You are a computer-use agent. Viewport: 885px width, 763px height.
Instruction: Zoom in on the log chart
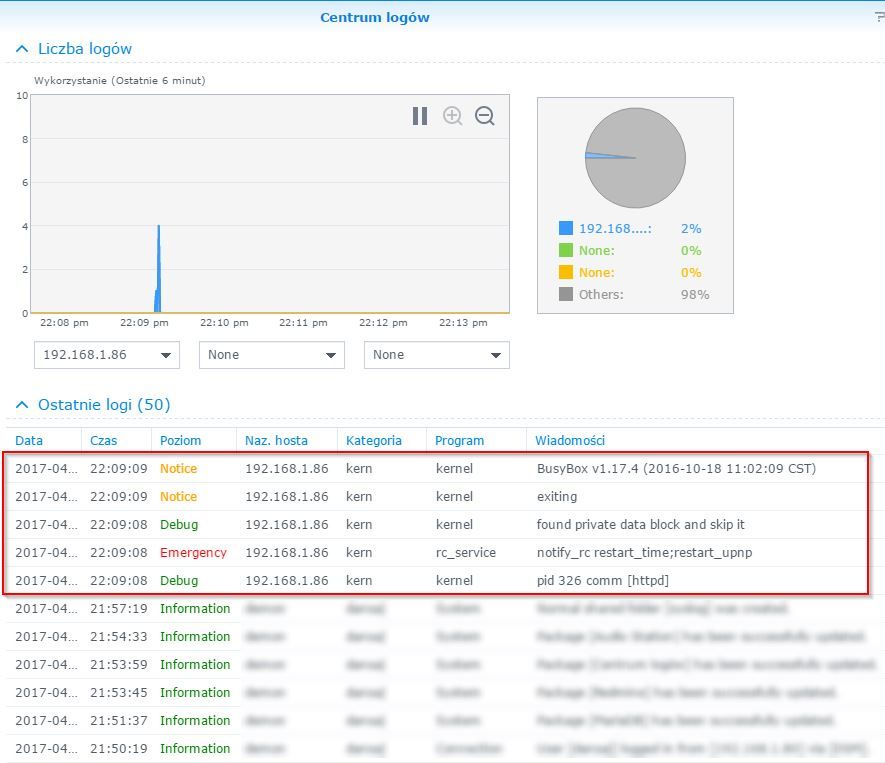pyautogui.click(x=452, y=116)
